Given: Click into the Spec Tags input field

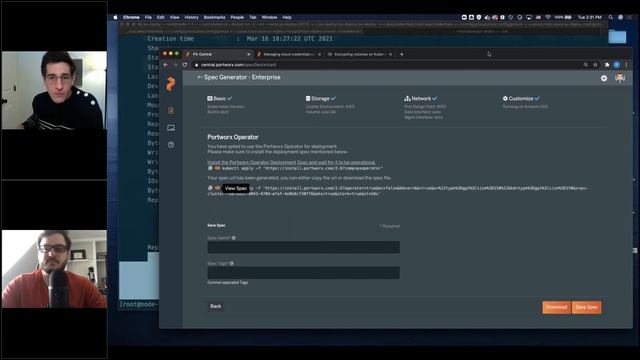Looking at the screenshot, I should pos(303,273).
